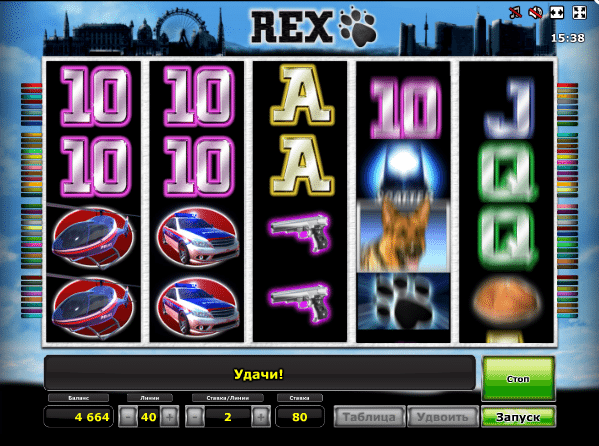Image resolution: width=599 pixels, height=446 pixels.
Task: Toggle sound with the crossed speaker icon
Action: [x=535, y=13]
